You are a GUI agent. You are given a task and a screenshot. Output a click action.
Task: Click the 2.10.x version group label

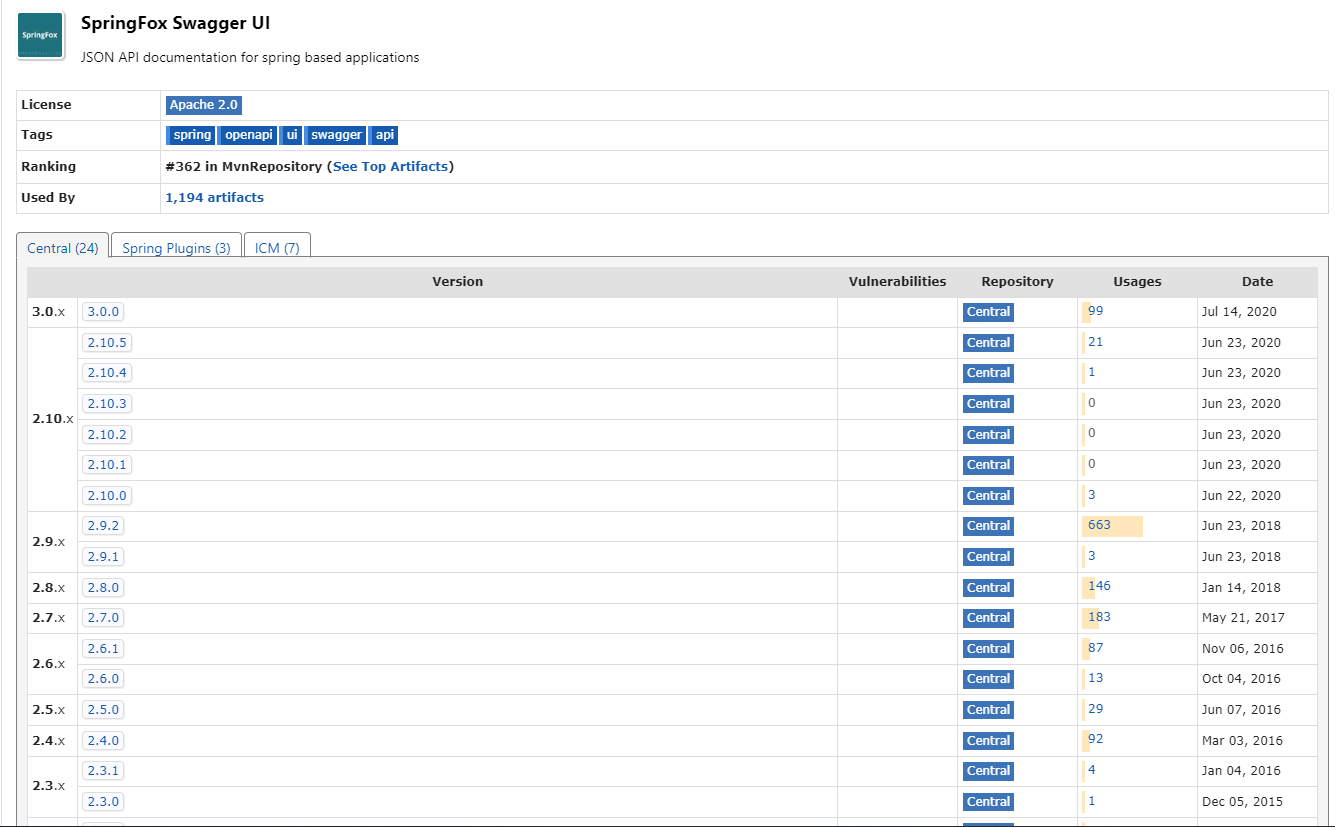click(53, 419)
